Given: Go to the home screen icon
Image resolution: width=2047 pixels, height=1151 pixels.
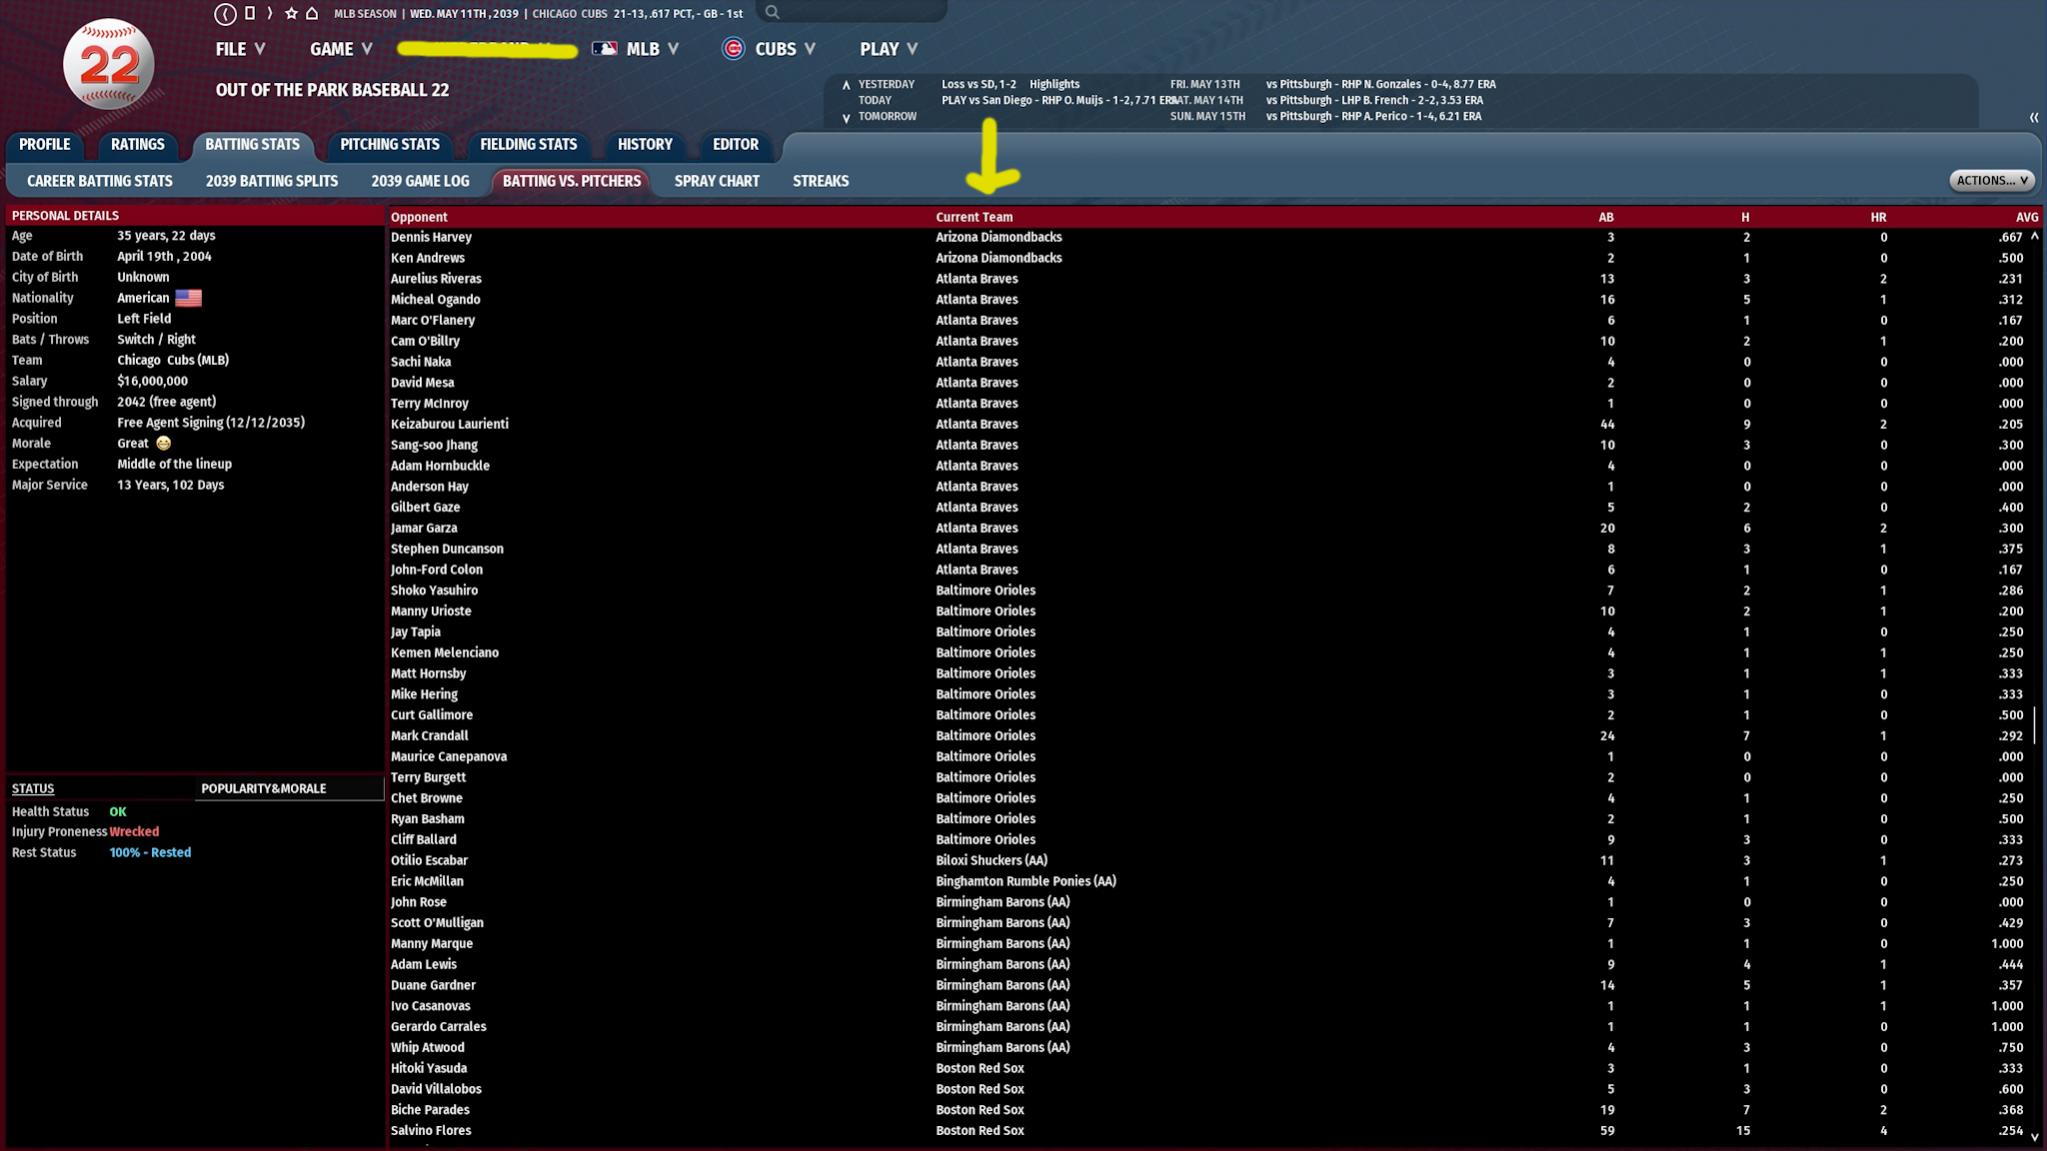Looking at the screenshot, I should click(312, 14).
